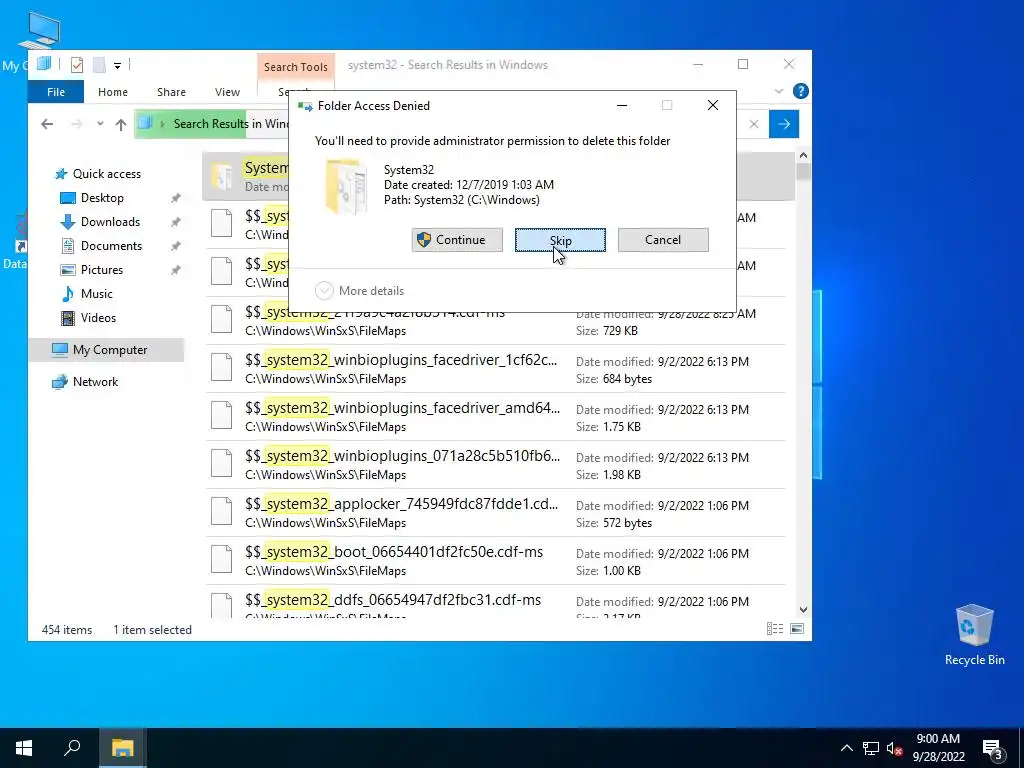Run search using the blue arrow button
This screenshot has width=1024, height=768.
pos(784,124)
